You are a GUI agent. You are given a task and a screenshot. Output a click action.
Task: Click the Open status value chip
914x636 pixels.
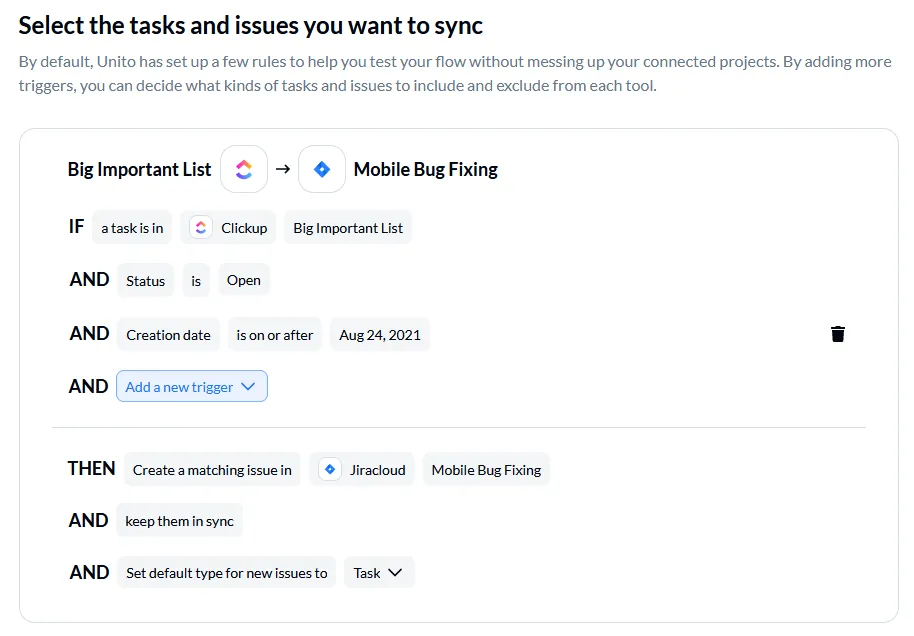tap(244, 280)
